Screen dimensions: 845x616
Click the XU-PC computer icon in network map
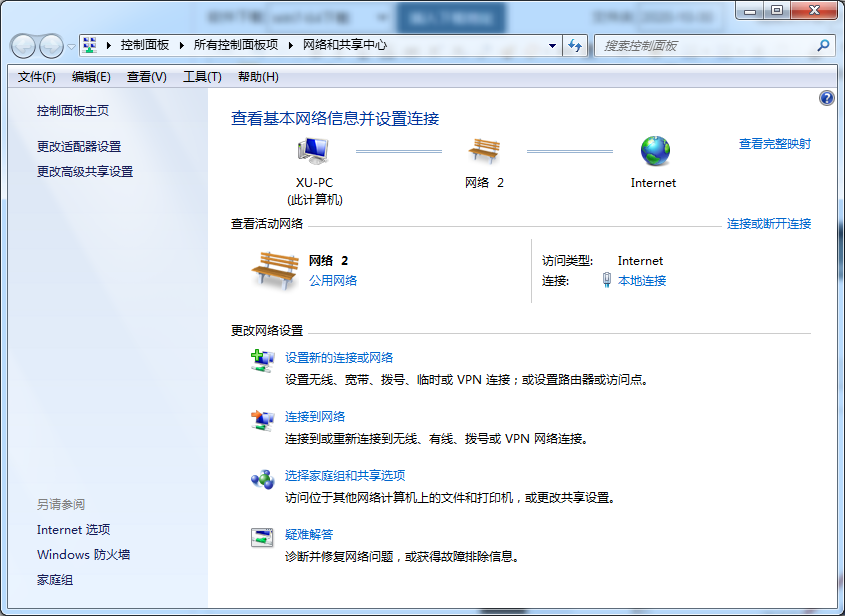311,149
